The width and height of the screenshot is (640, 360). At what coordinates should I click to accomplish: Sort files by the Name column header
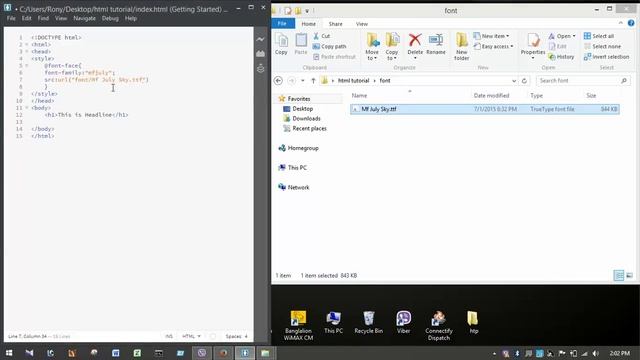360,96
